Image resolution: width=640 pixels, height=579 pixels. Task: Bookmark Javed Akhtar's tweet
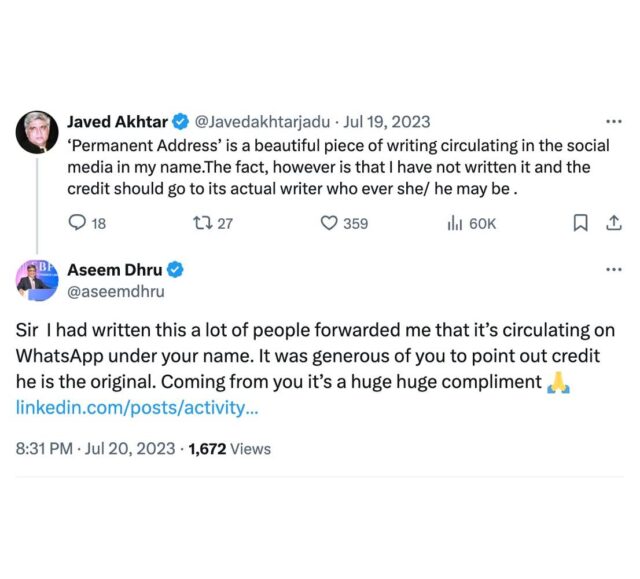[580, 223]
